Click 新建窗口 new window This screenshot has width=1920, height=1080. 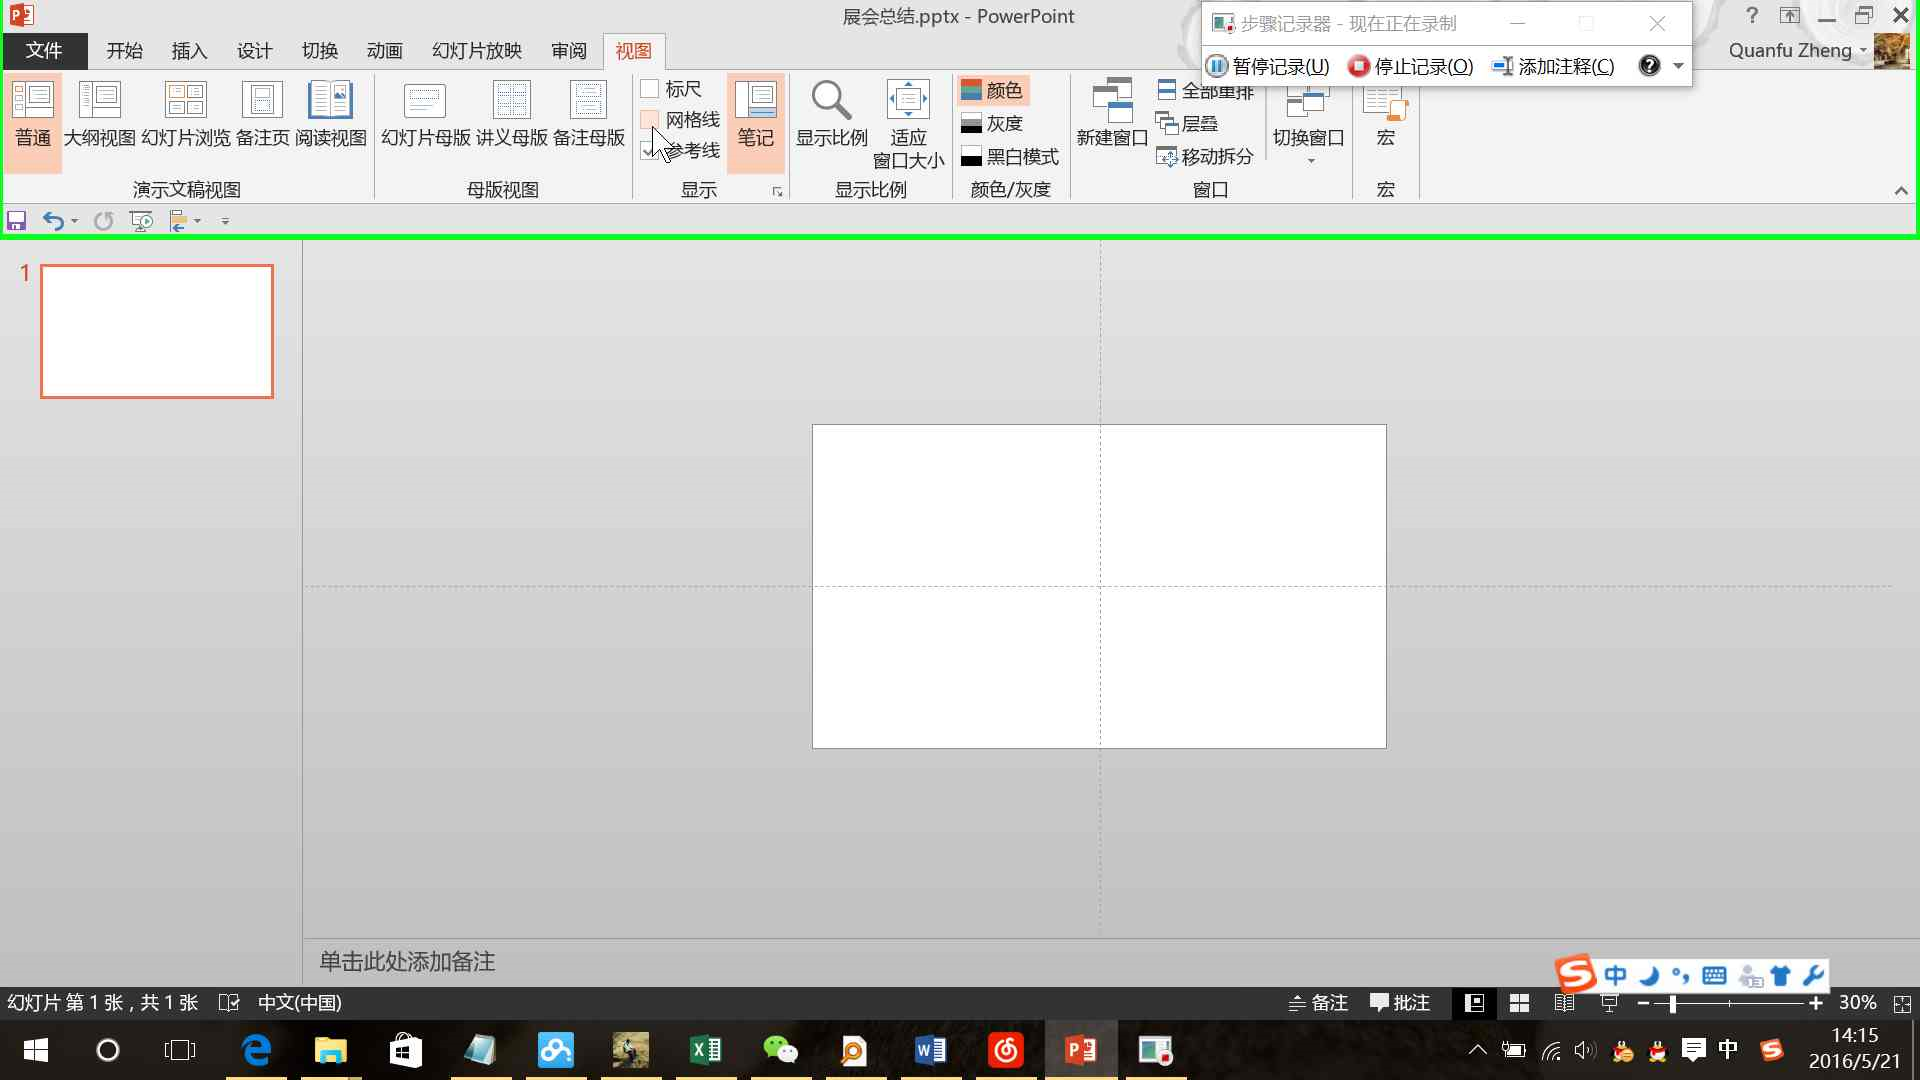(1112, 115)
